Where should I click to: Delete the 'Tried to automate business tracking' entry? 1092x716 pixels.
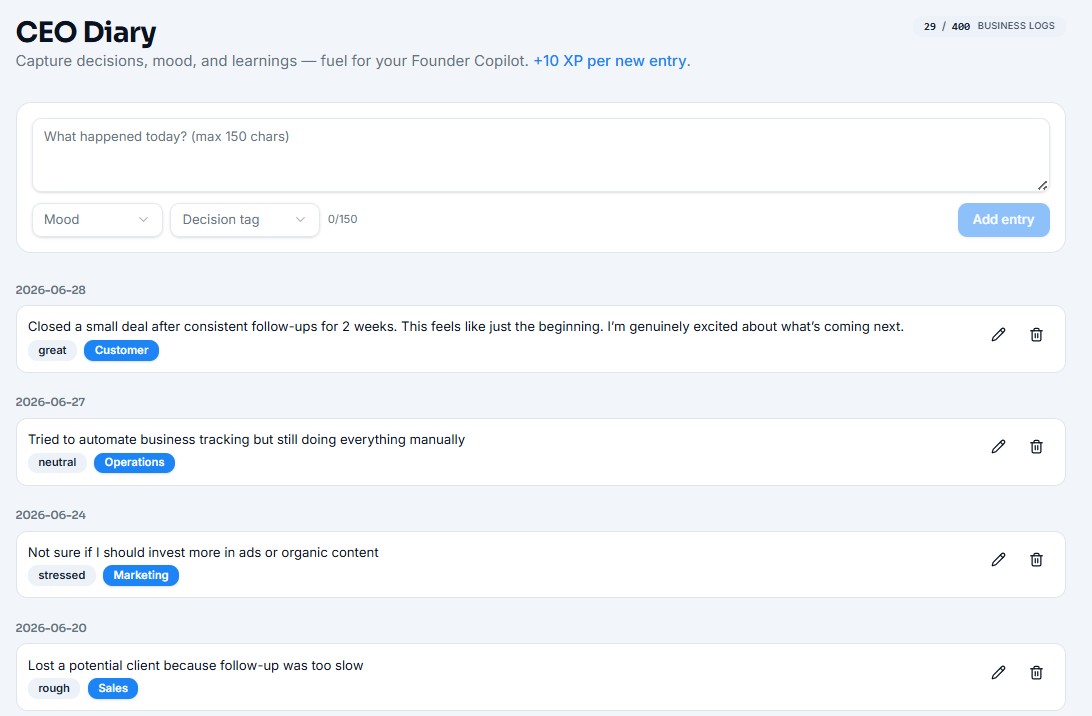(1036, 446)
